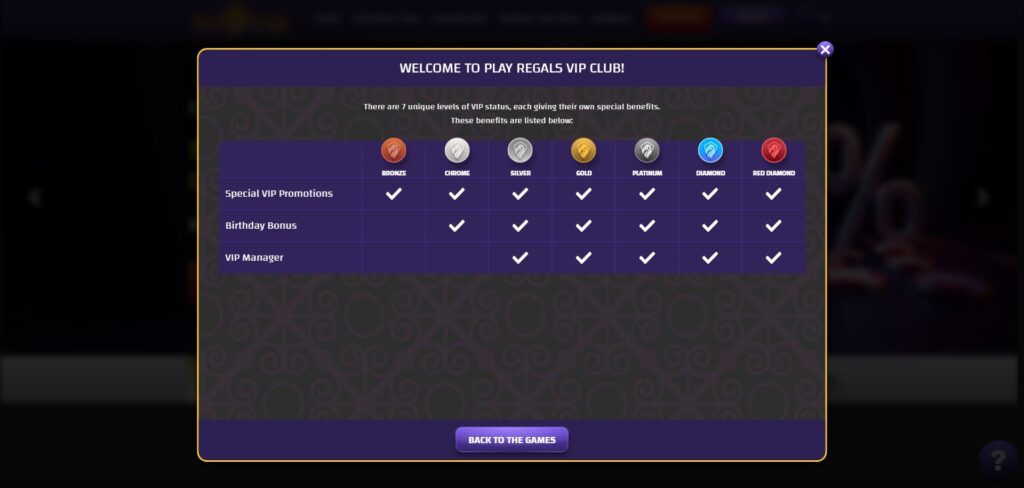This screenshot has height=488, width=1024.
Task: Select the Gold VIP medal icon
Action: (583, 151)
